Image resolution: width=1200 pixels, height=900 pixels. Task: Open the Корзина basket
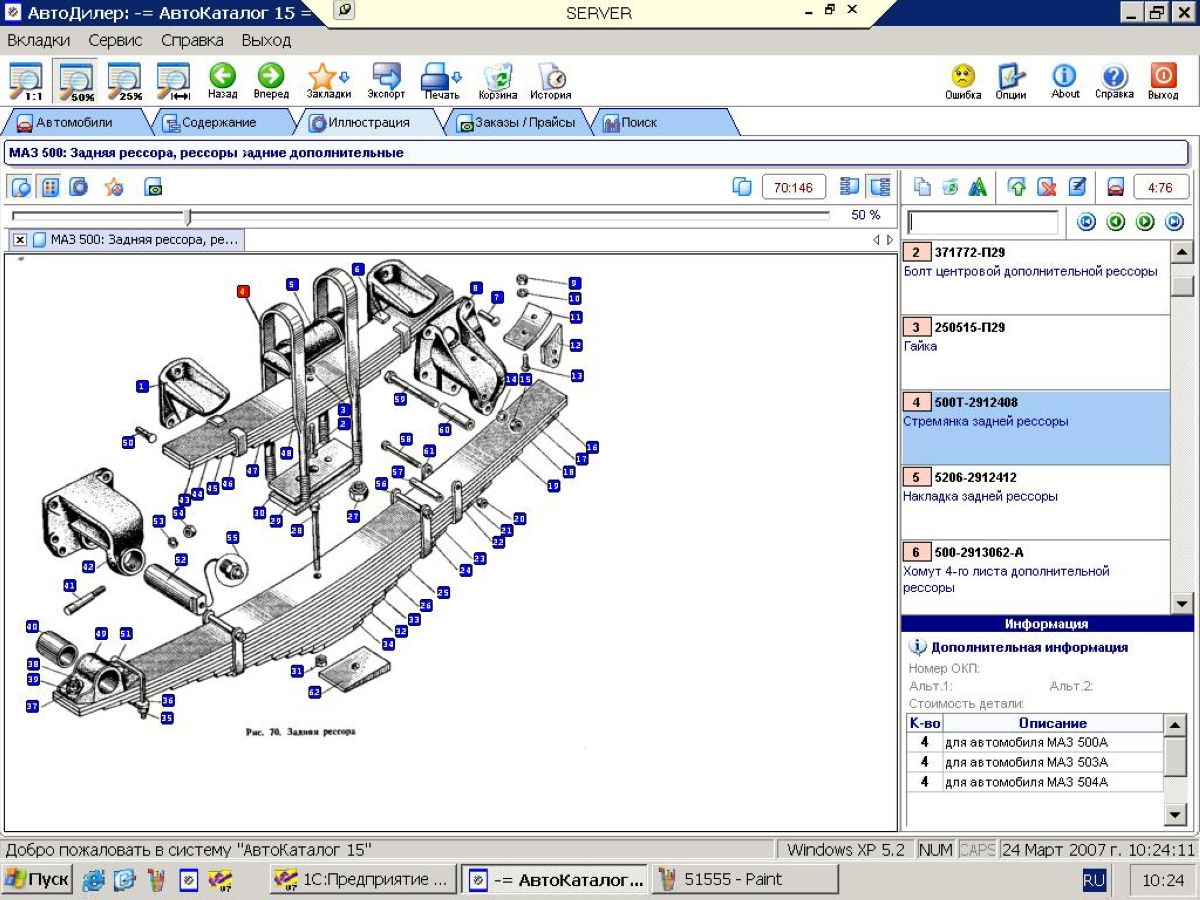pyautogui.click(x=498, y=81)
